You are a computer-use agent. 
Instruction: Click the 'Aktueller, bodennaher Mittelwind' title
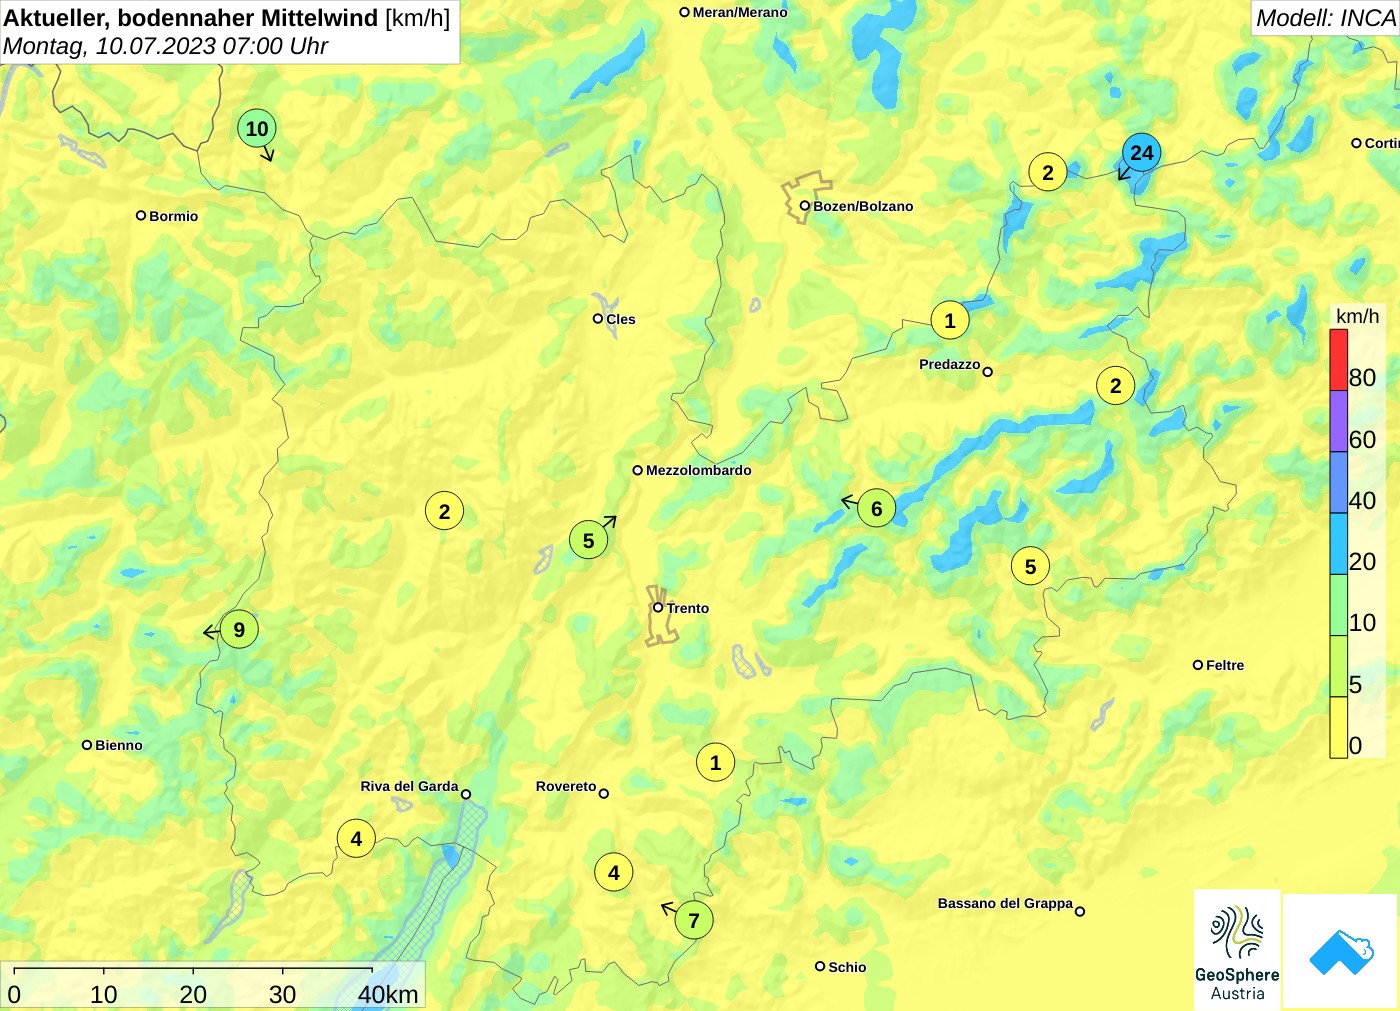pyautogui.click(x=191, y=18)
